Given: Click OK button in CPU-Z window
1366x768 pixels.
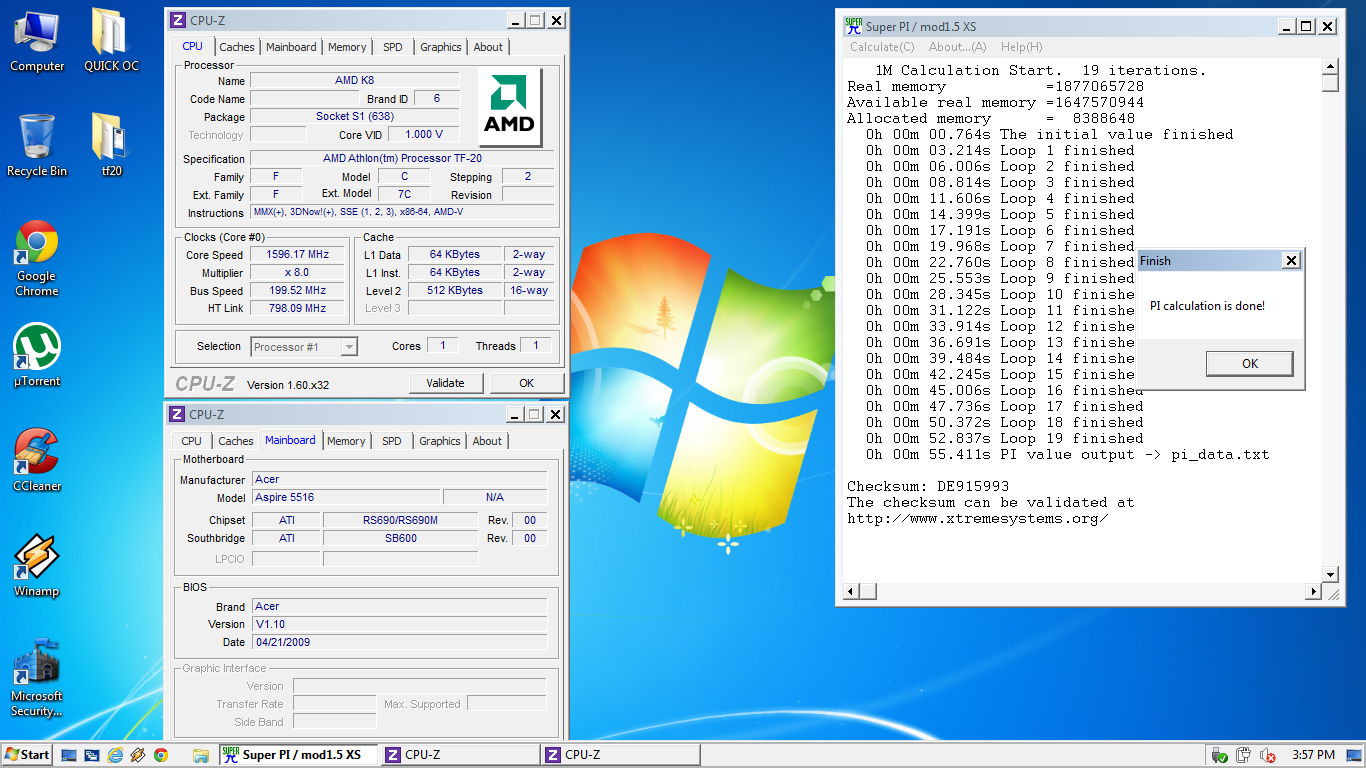Looking at the screenshot, I should (x=527, y=383).
